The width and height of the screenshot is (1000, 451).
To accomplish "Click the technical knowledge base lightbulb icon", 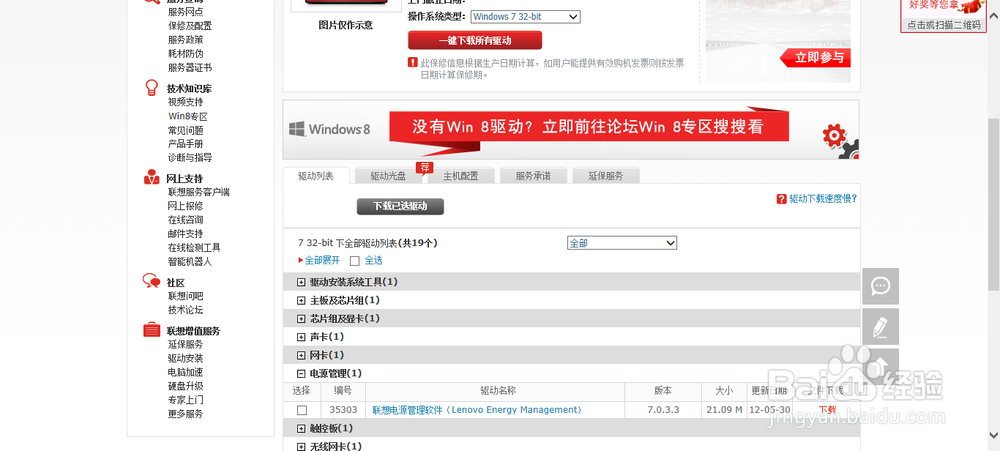I will (152, 87).
